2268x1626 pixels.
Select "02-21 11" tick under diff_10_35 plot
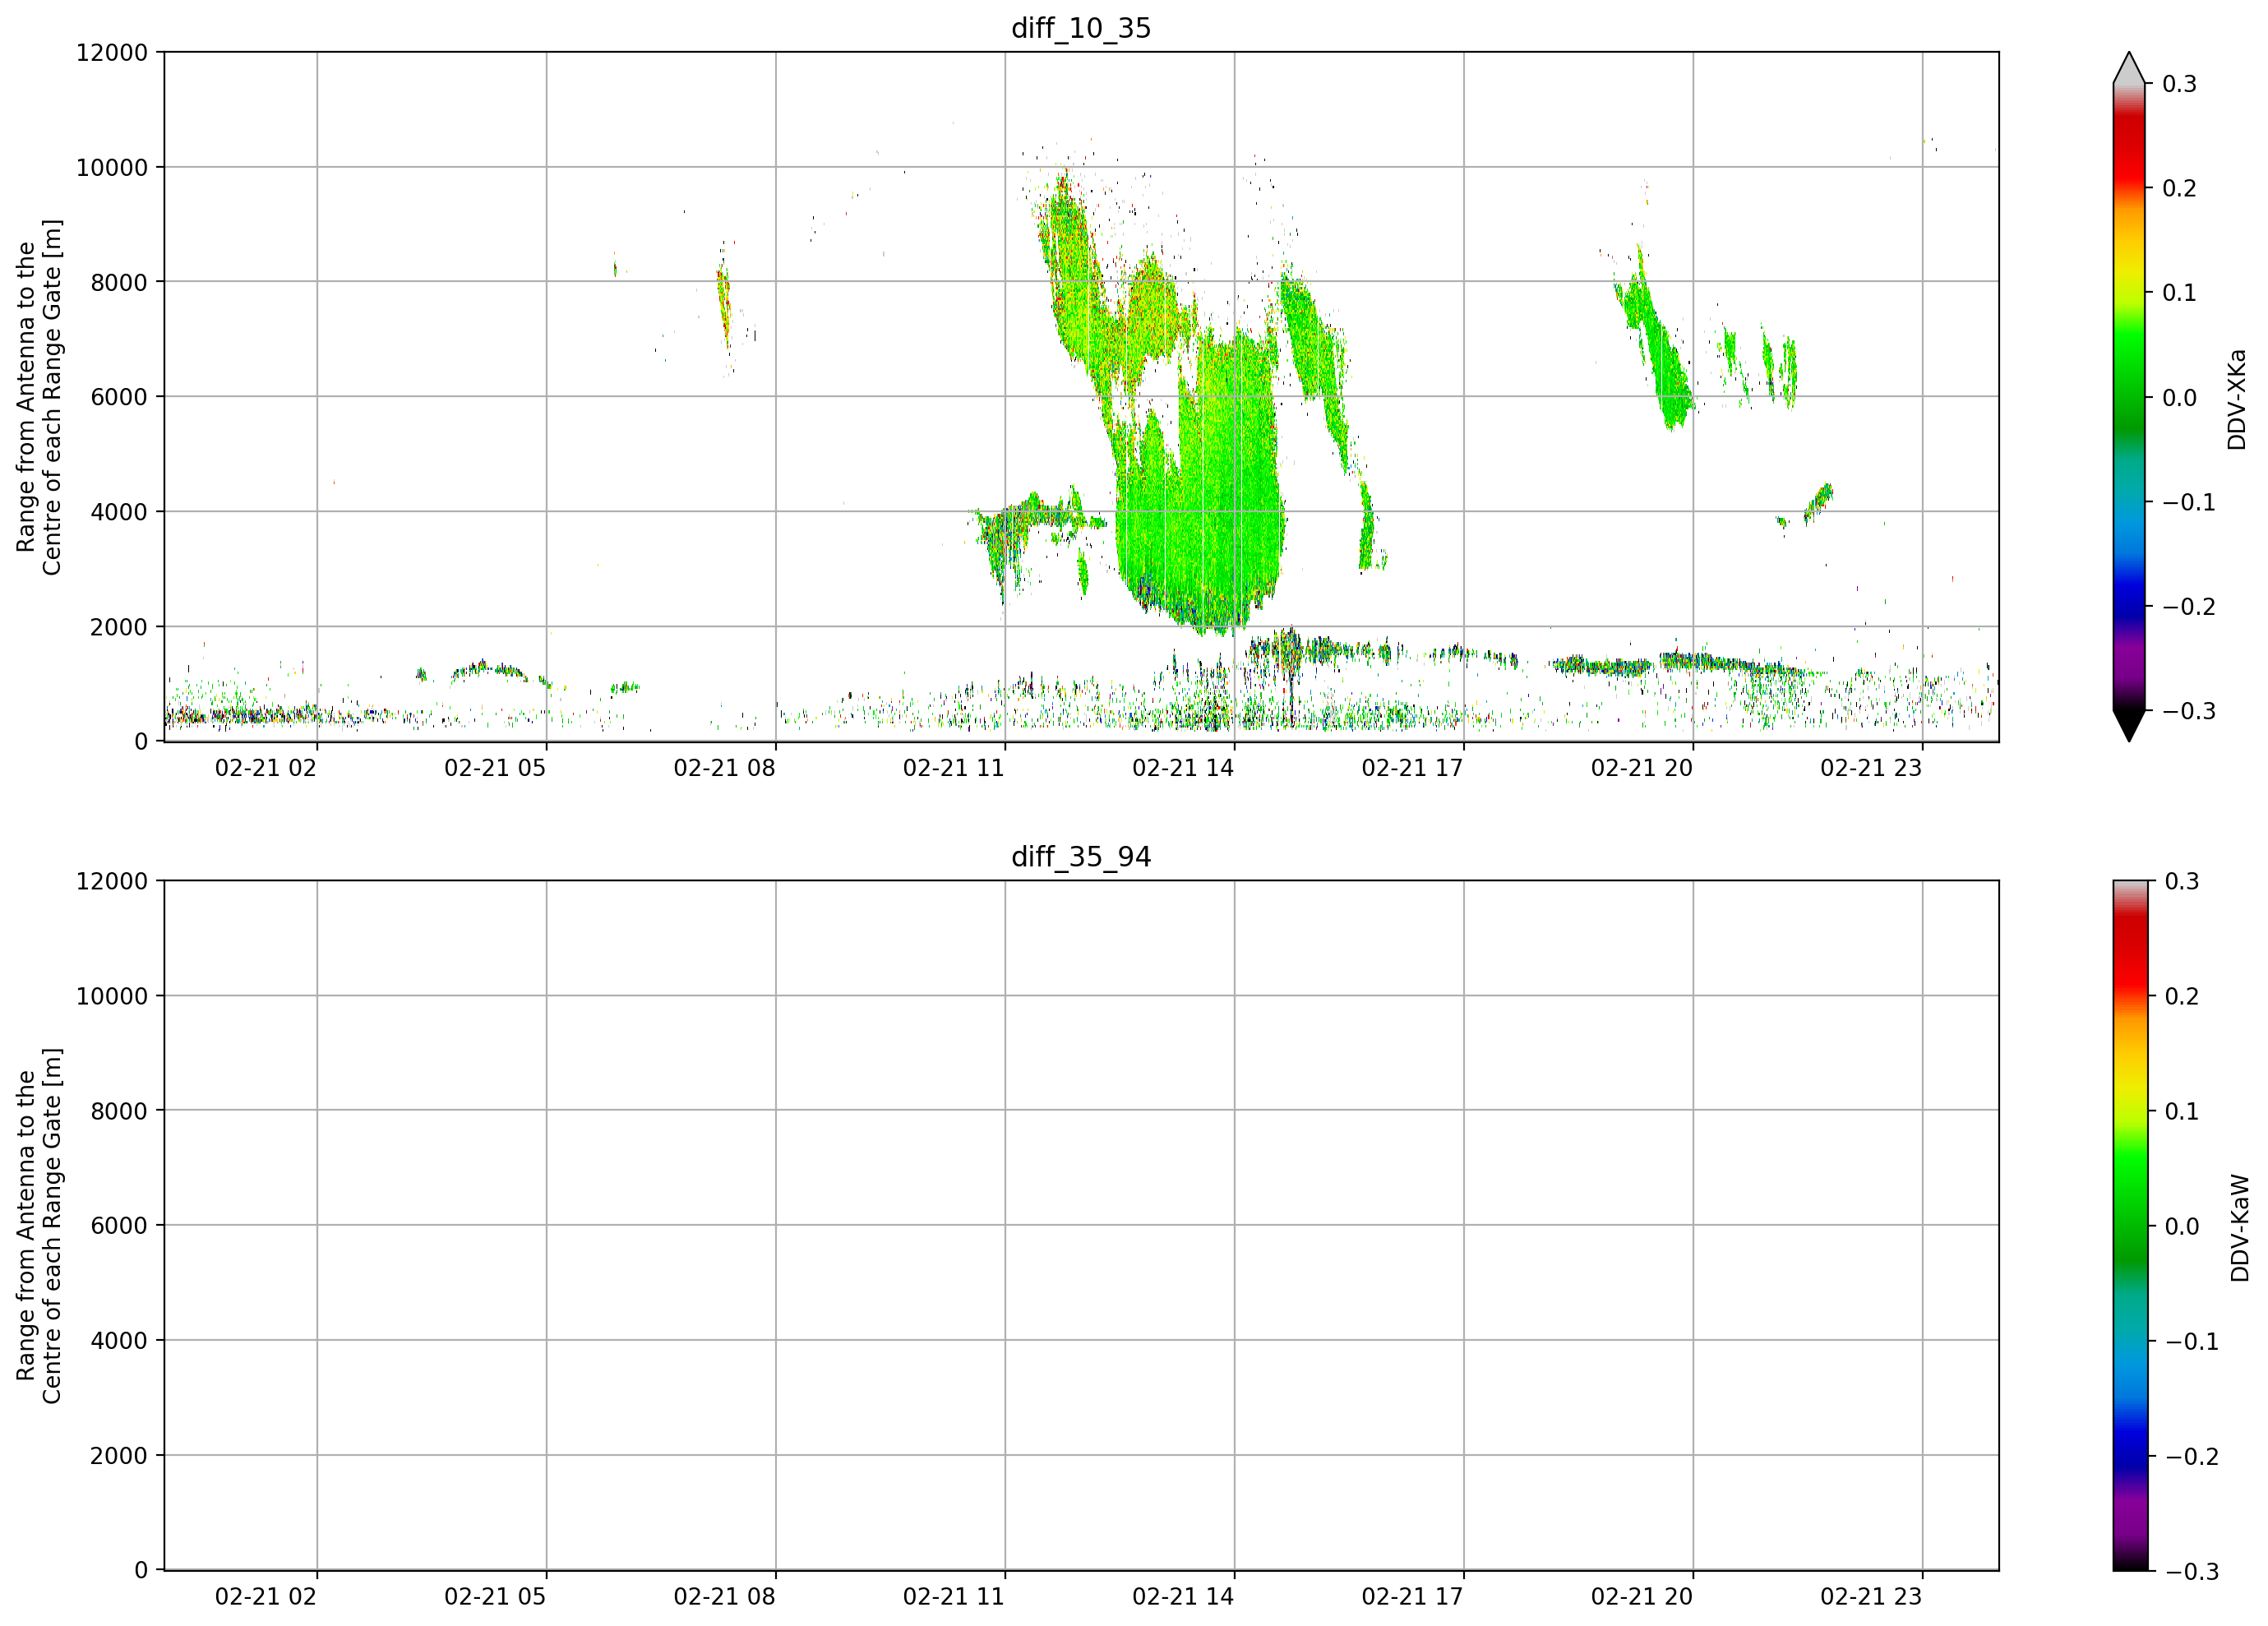[954, 768]
